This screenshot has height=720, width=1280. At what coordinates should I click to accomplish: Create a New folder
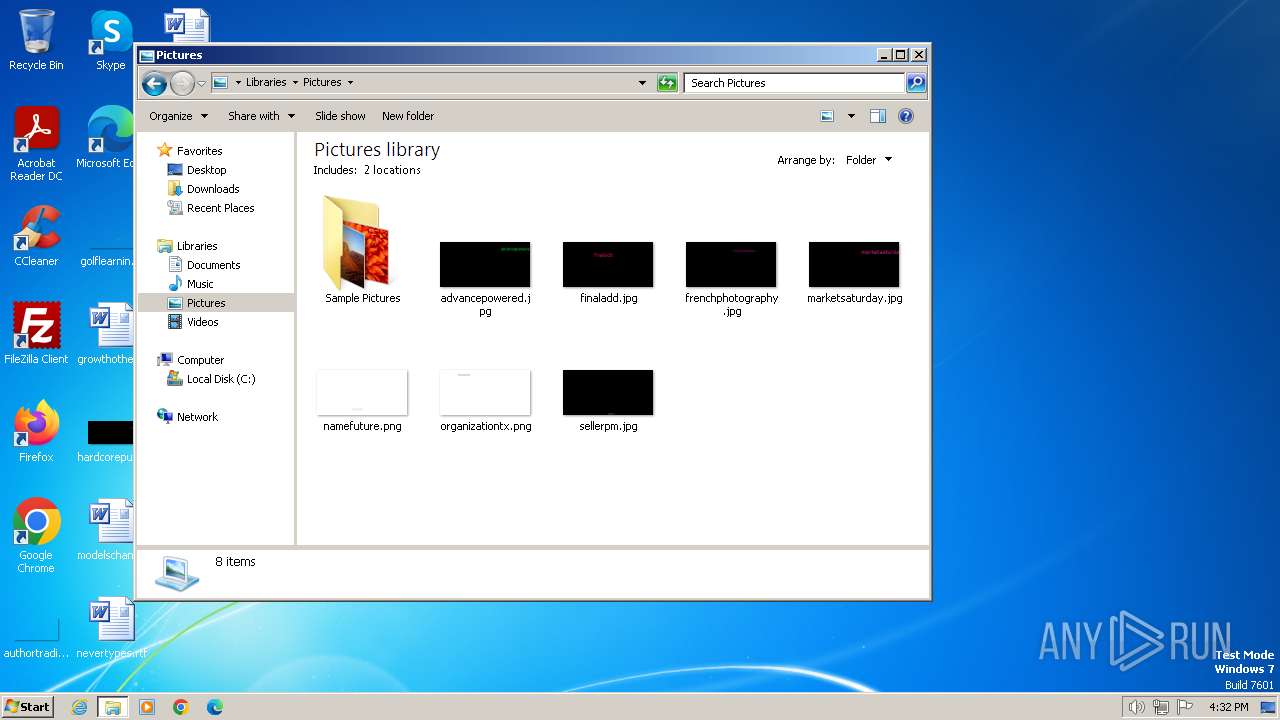(408, 116)
